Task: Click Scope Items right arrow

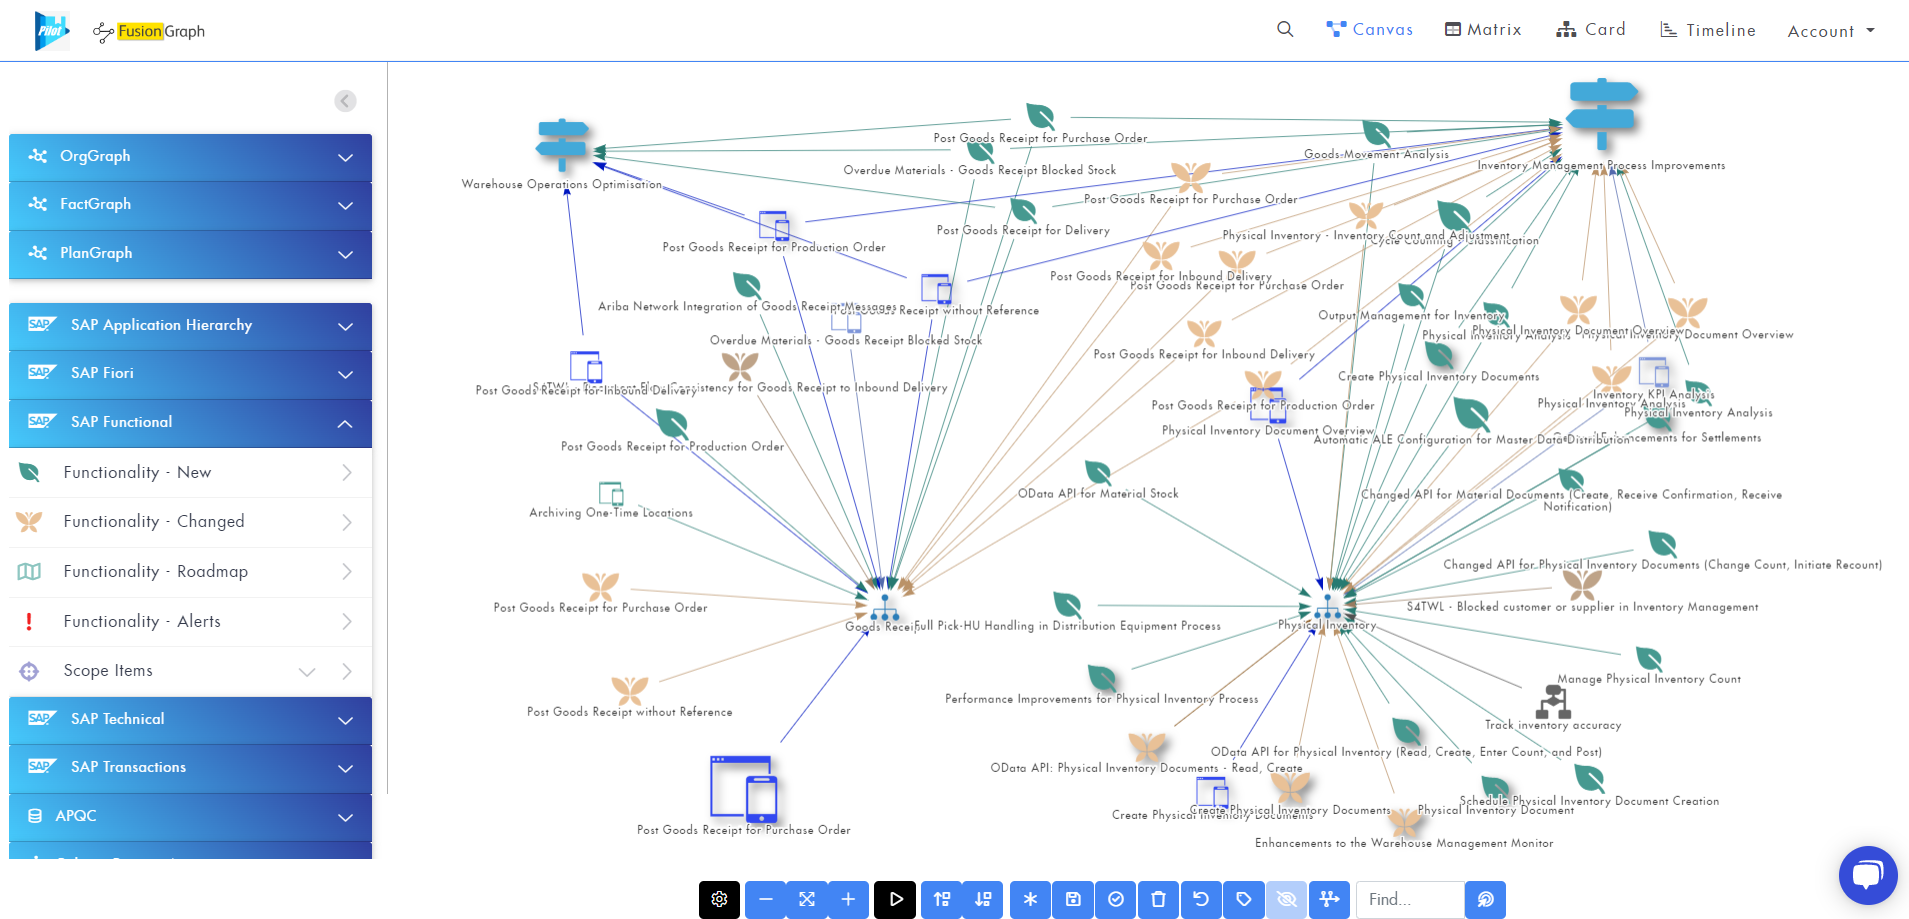Action: [x=347, y=671]
